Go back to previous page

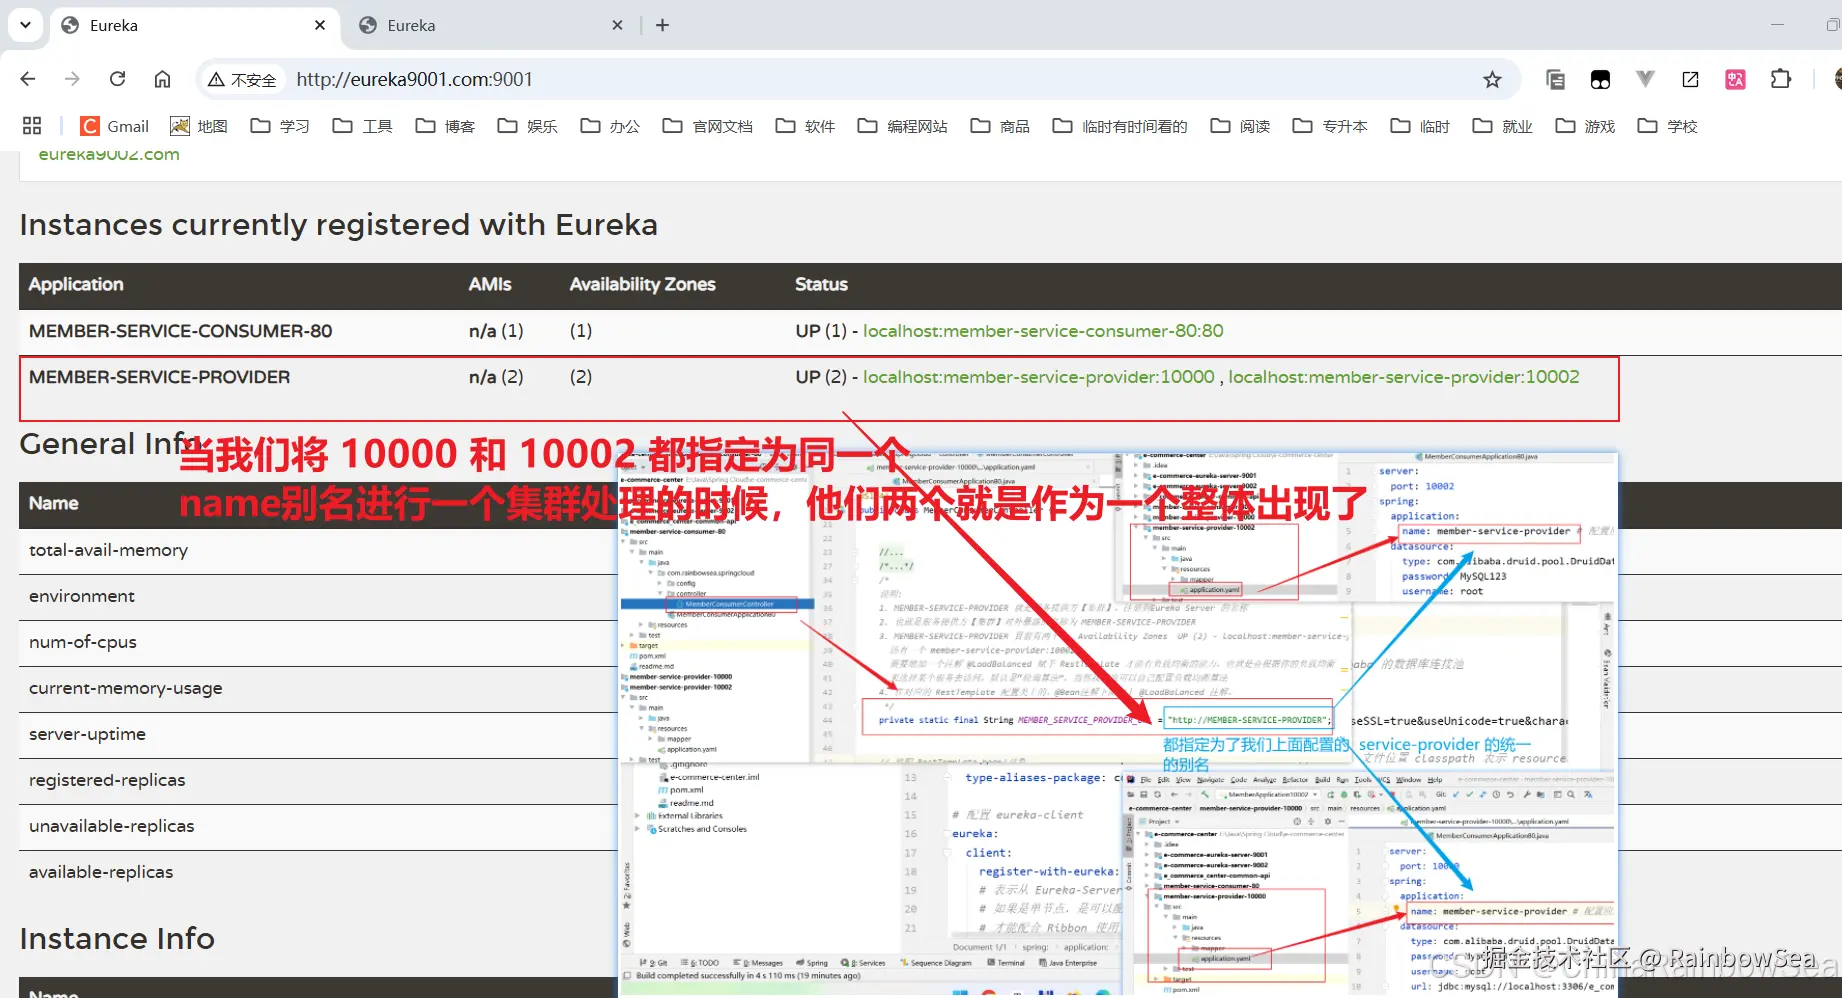(28, 79)
